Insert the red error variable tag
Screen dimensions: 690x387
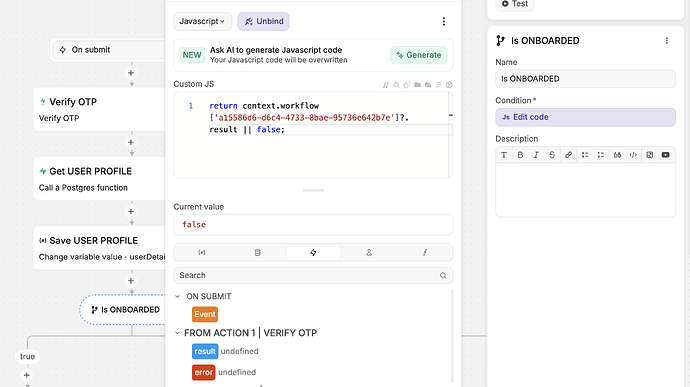click(203, 372)
